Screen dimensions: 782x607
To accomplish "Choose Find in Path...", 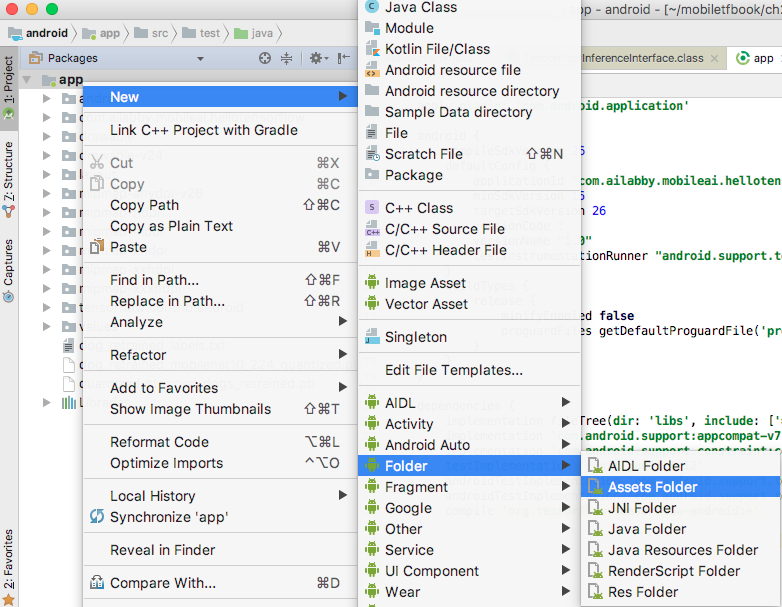I will coord(220,280).
